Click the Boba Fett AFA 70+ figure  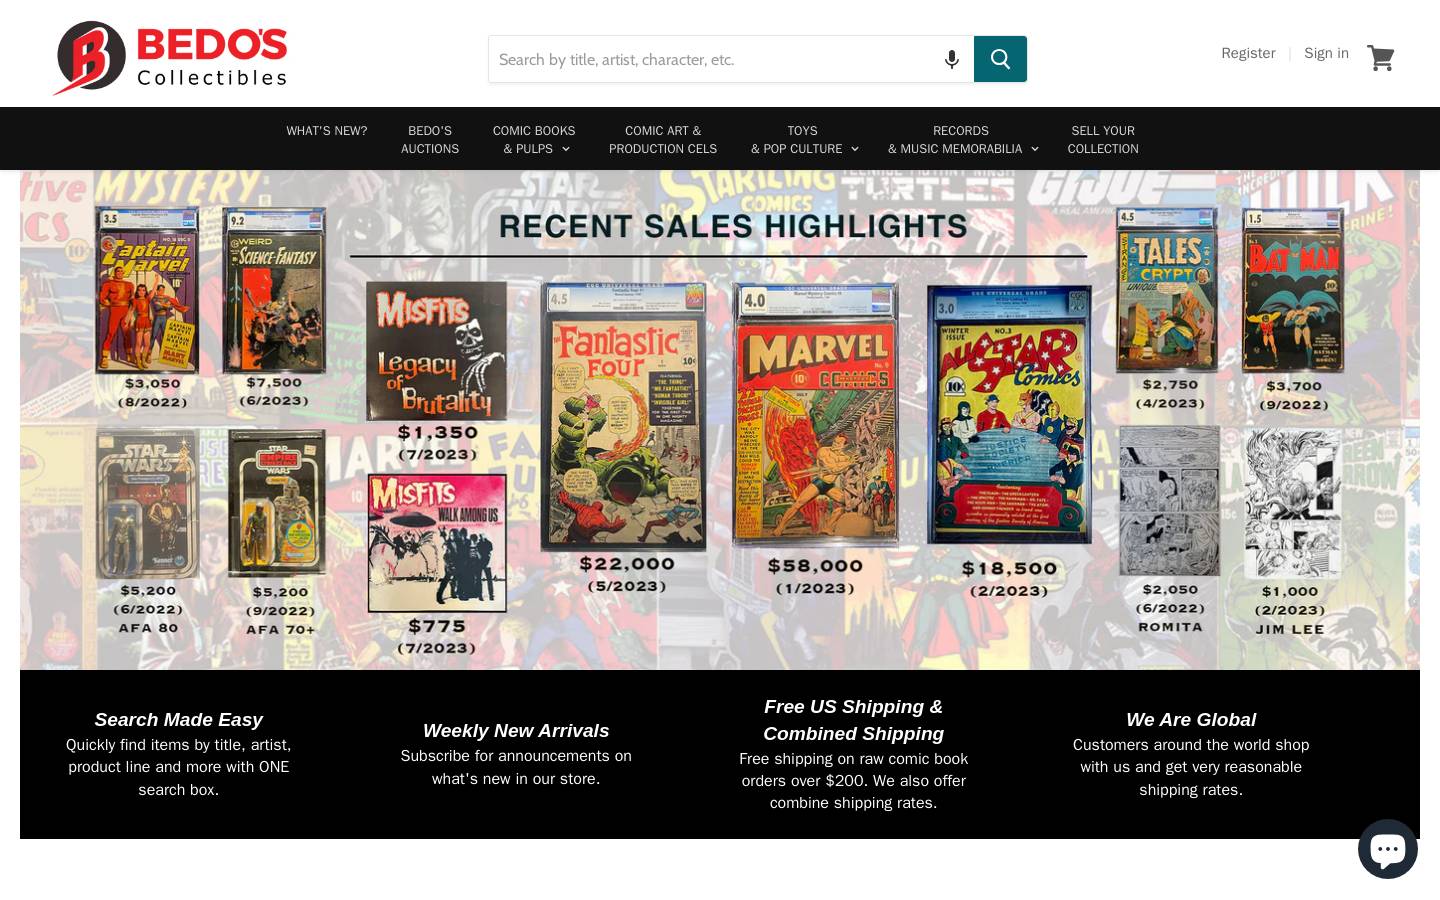click(x=276, y=503)
